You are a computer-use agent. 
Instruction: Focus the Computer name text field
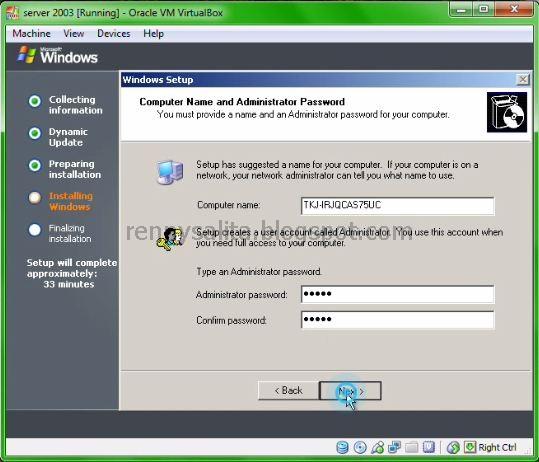click(398, 206)
